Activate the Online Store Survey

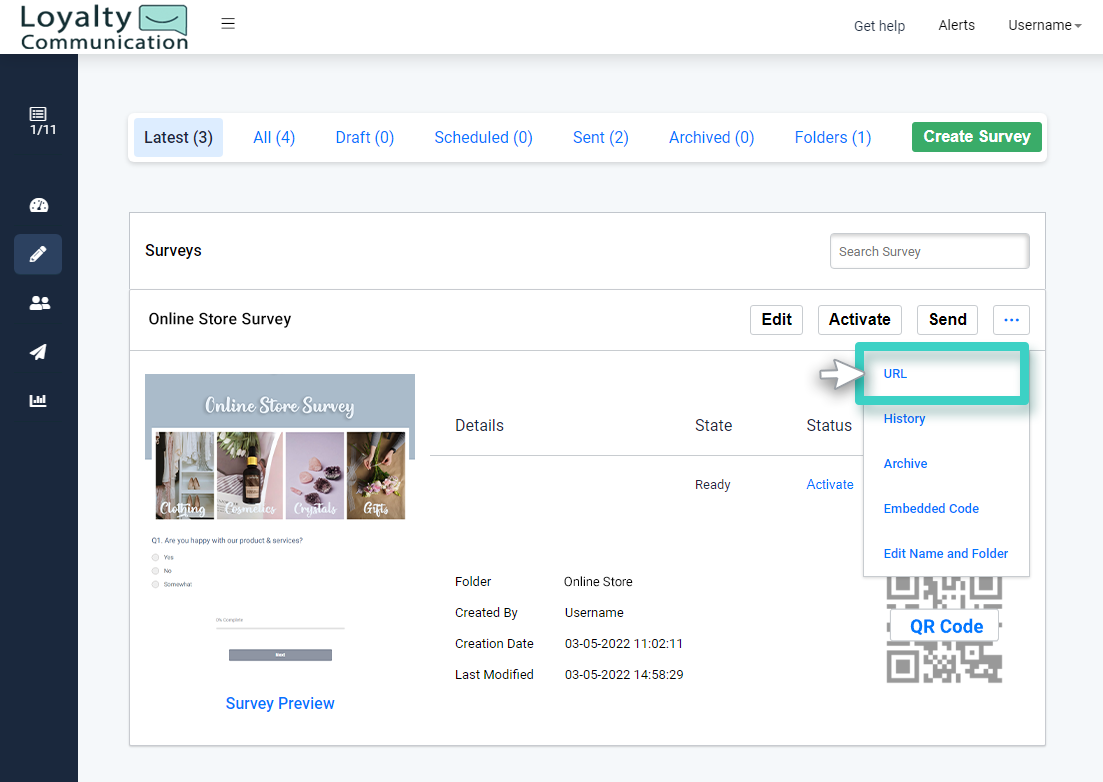[x=859, y=319]
